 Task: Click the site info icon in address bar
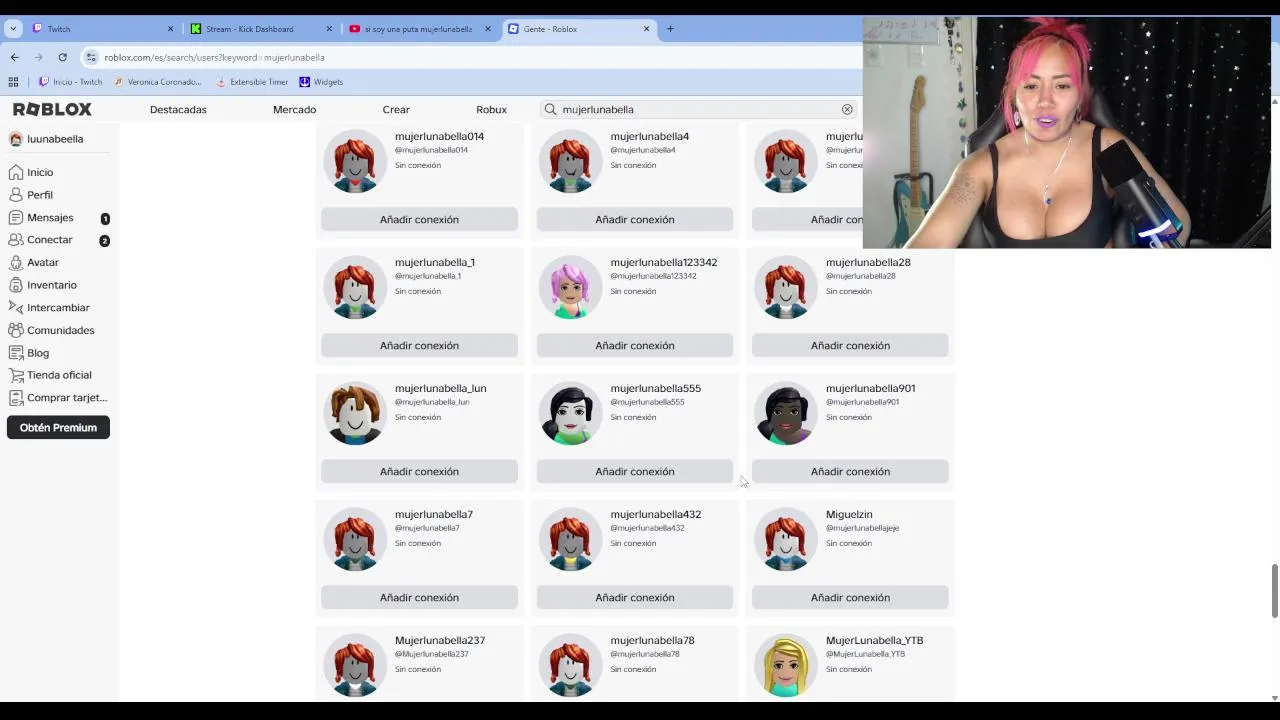(91, 57)
